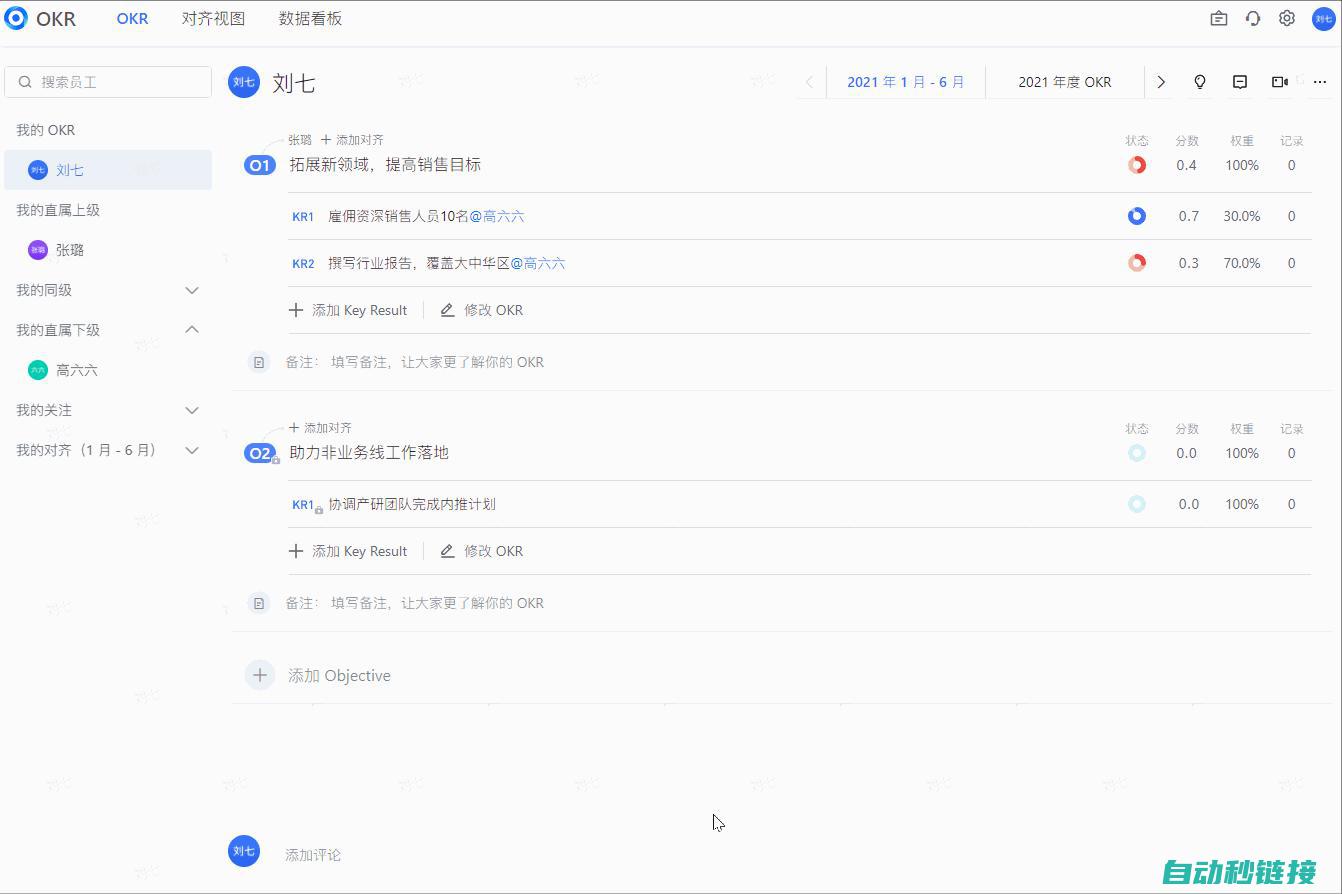Screen dimensions: 1342x894
Task: Select 刘七 under 我的 OKR
Action: [108, 170]
